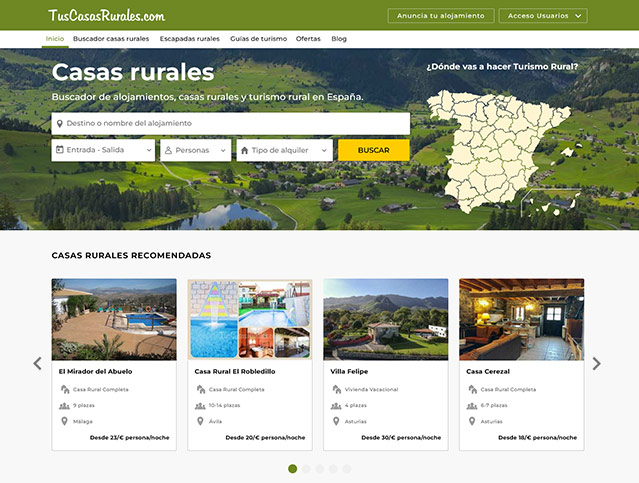This screenshot has height=483, width=639.
Task: Click the house icon in Tipo de alquiler
Action: pyautogui.click(x=243, y=150)
